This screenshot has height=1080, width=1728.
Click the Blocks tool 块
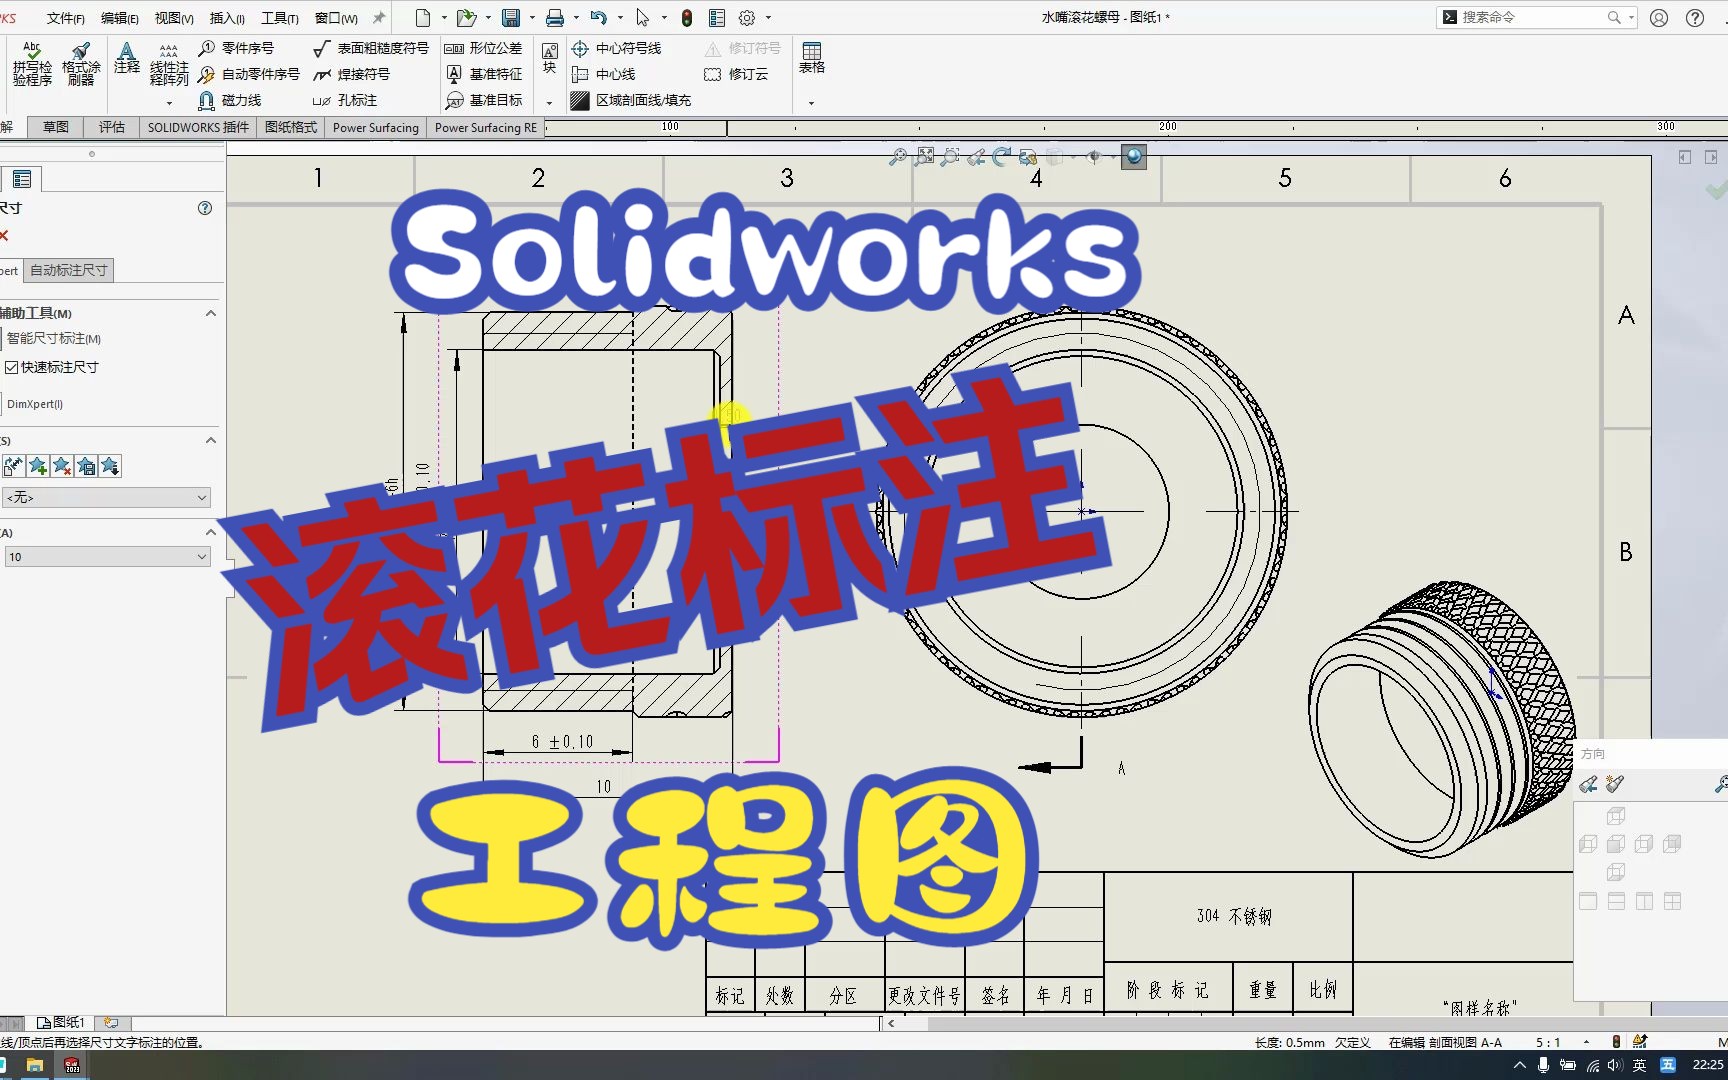[x=549, y=58]
